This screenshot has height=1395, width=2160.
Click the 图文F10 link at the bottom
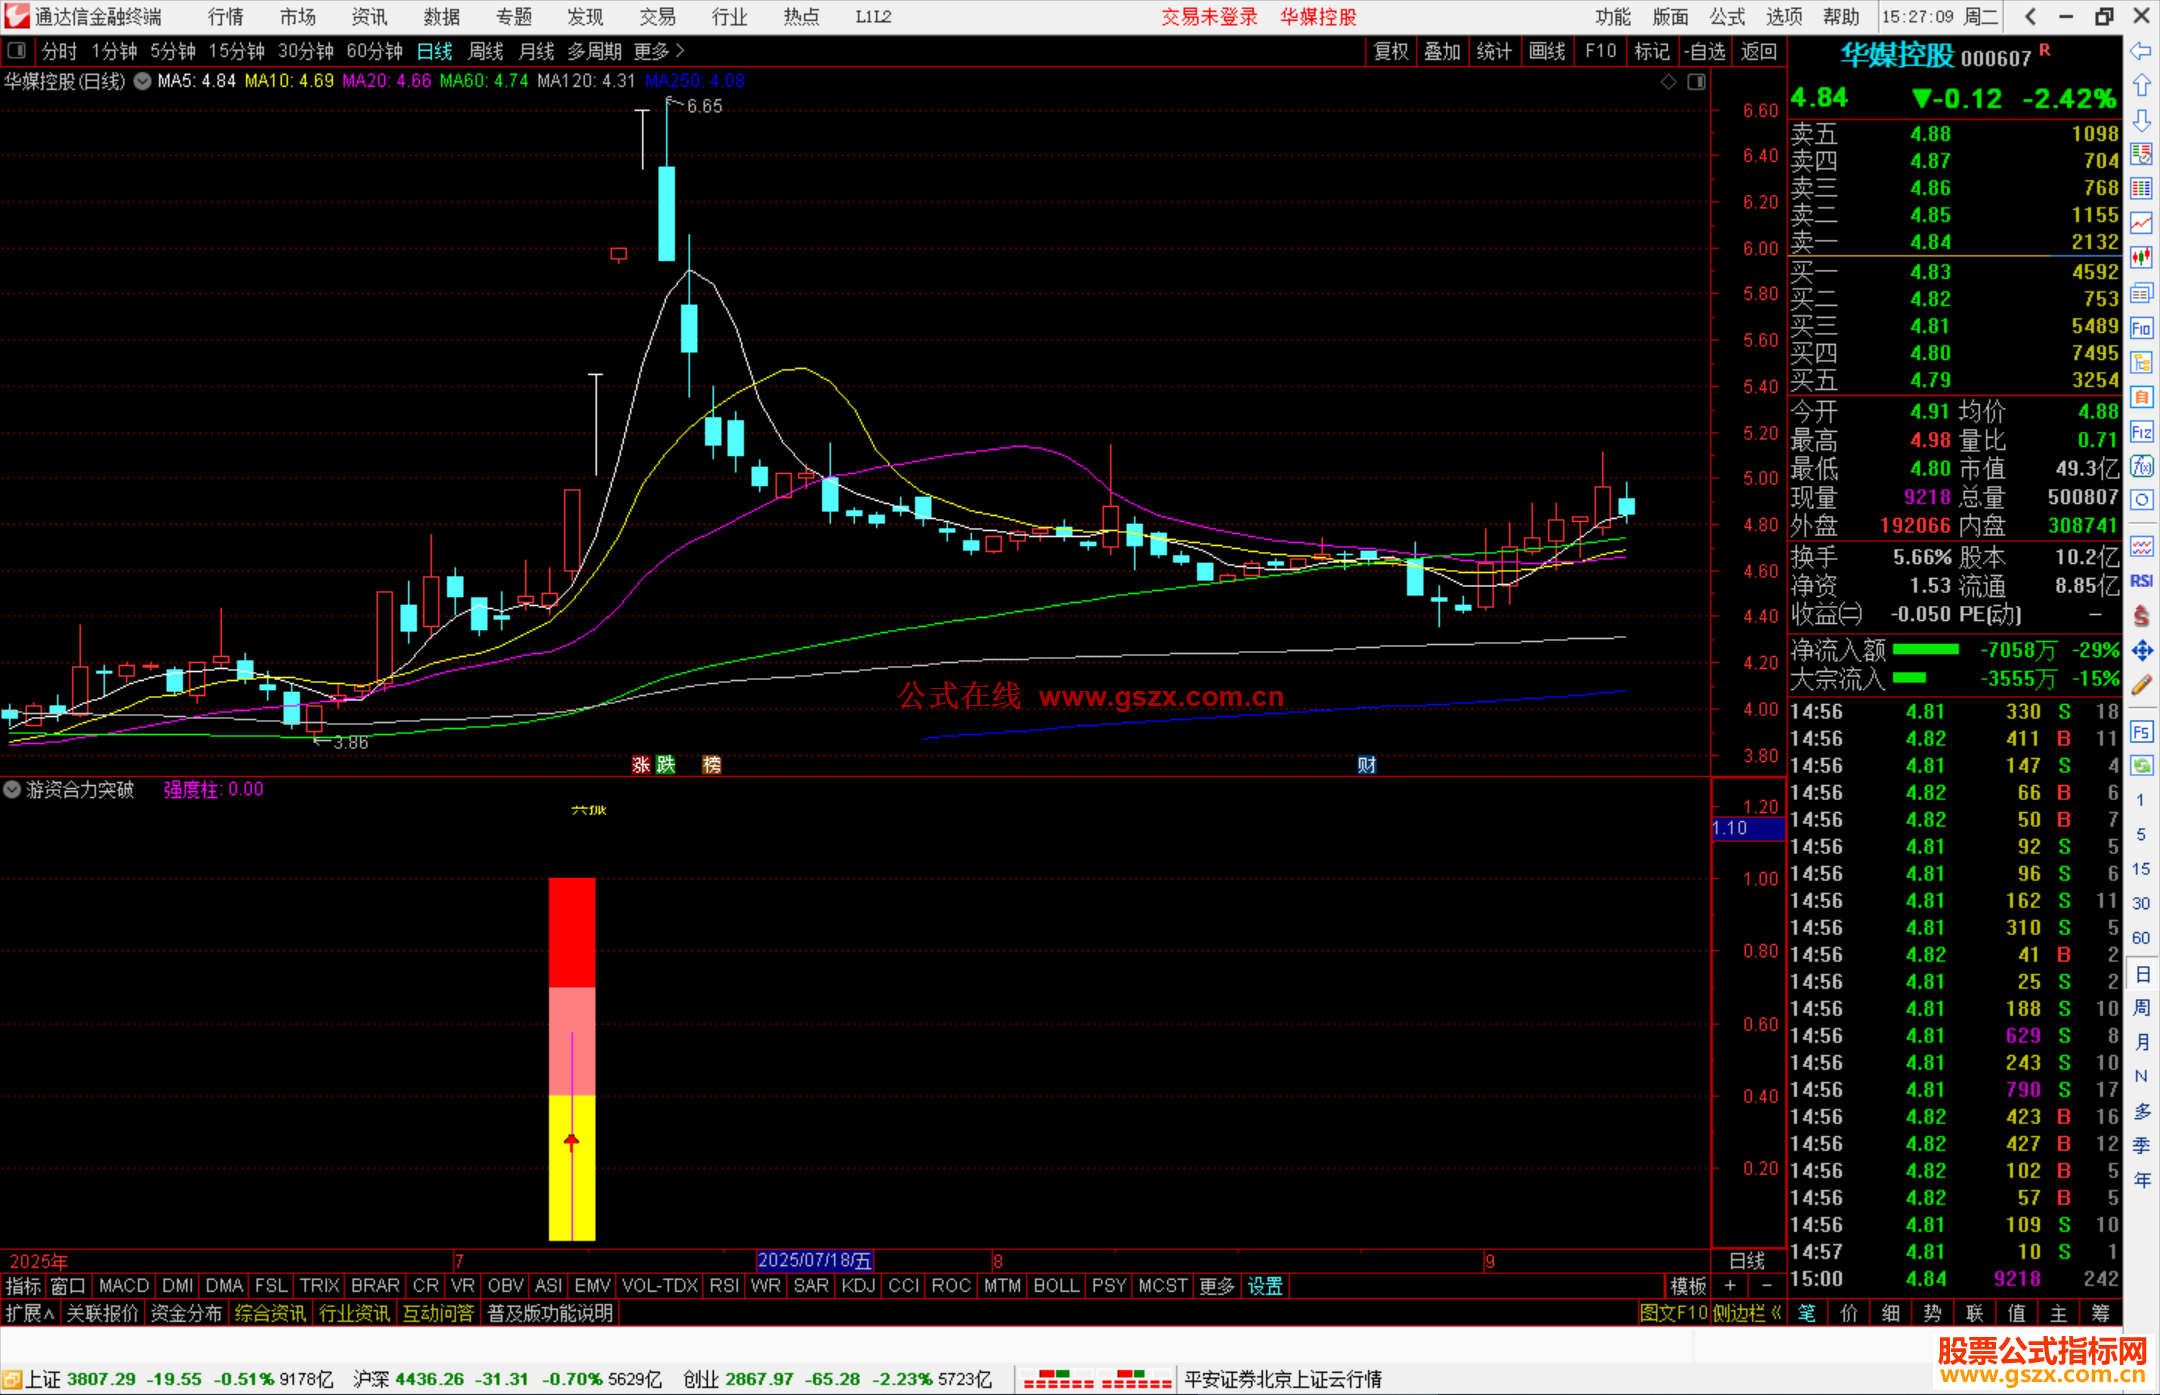pyautogui.click(x=1674, y=1313)
